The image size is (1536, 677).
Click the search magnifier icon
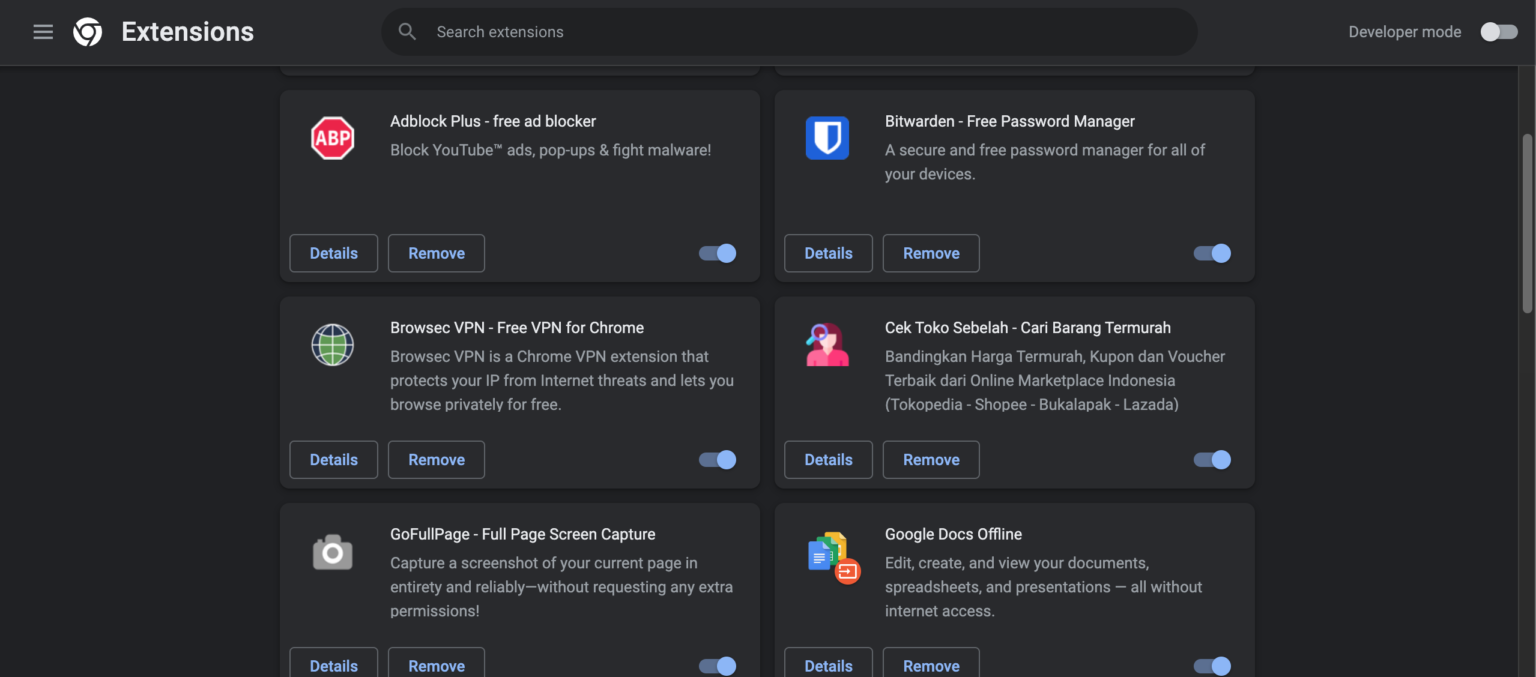(407, 32)
